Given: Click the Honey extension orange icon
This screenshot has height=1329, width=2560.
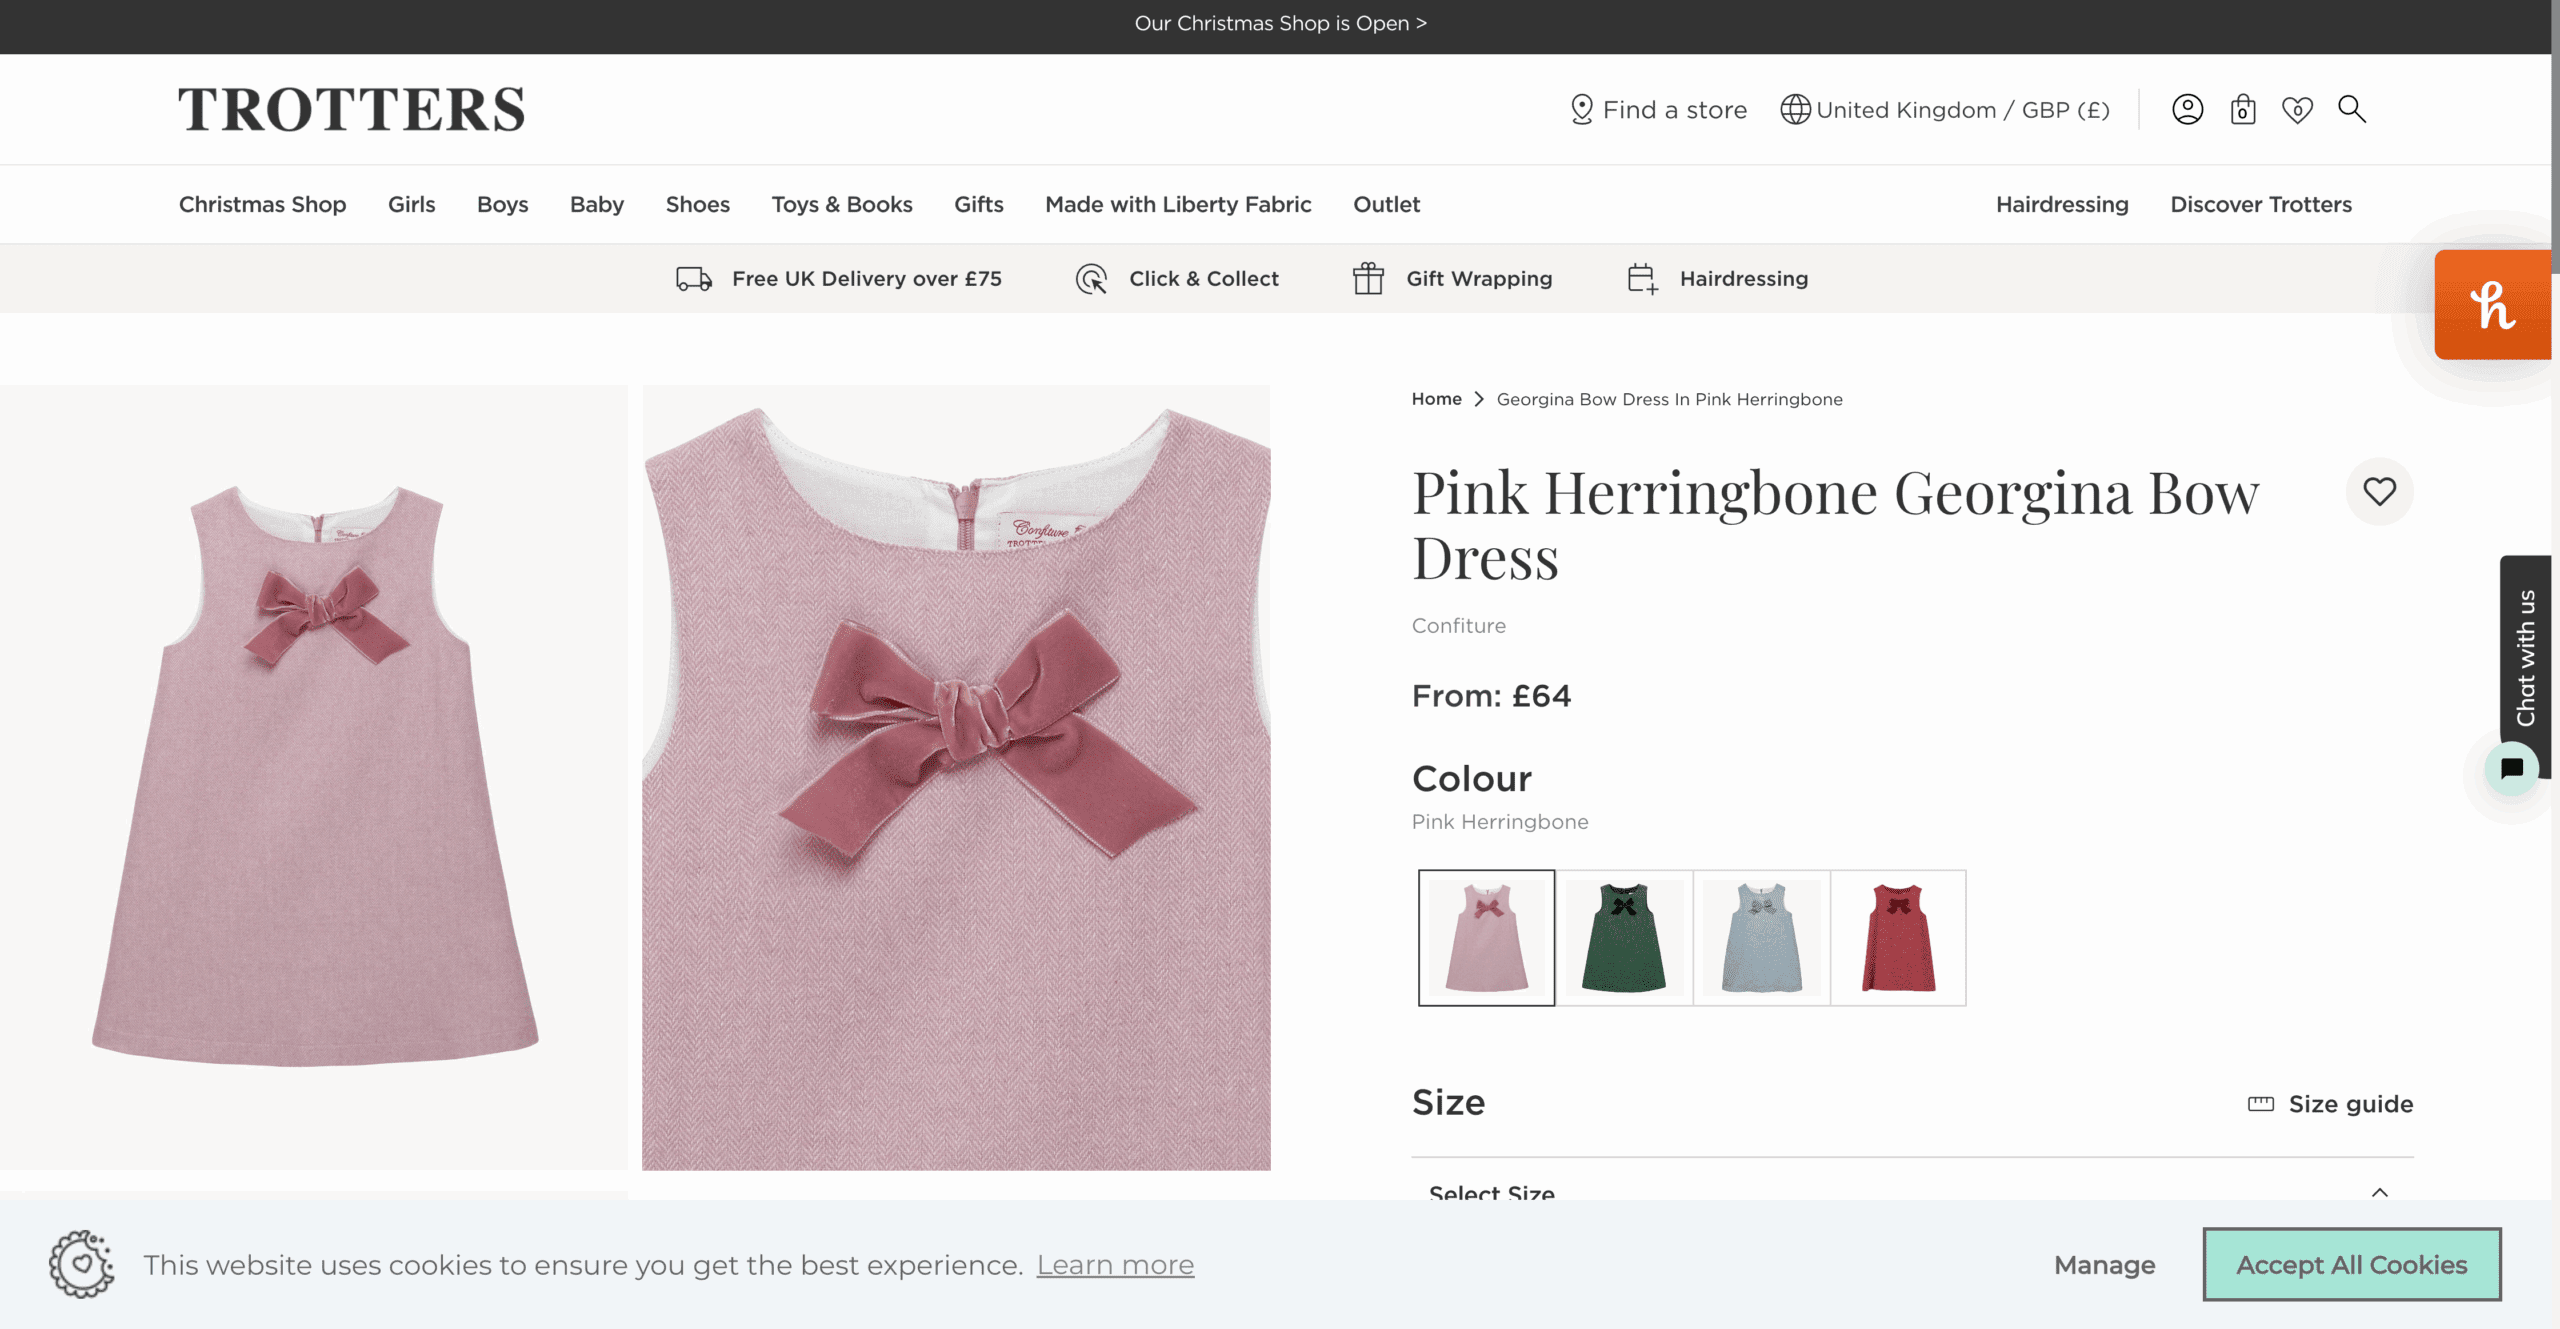Looking at the screenshot, I should click(2492, 305).
